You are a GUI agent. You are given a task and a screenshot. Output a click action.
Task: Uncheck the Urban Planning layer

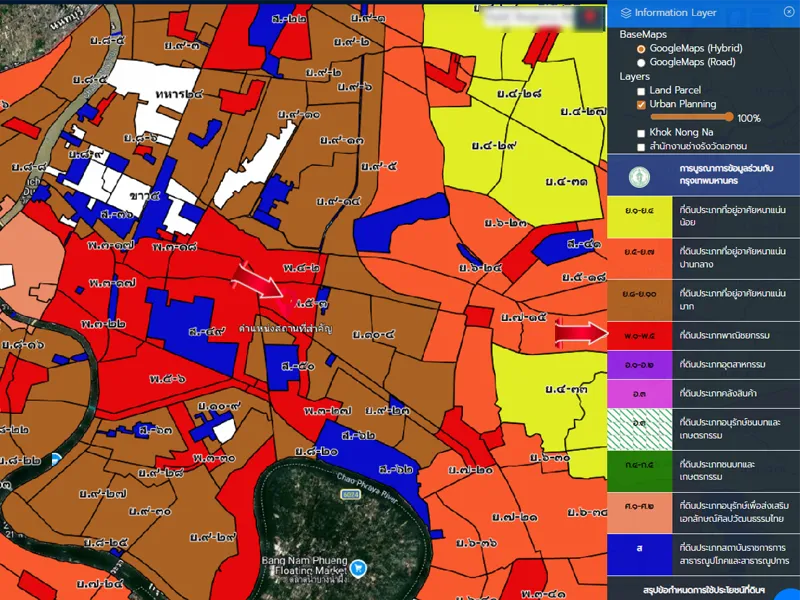(x=641, y=104)
